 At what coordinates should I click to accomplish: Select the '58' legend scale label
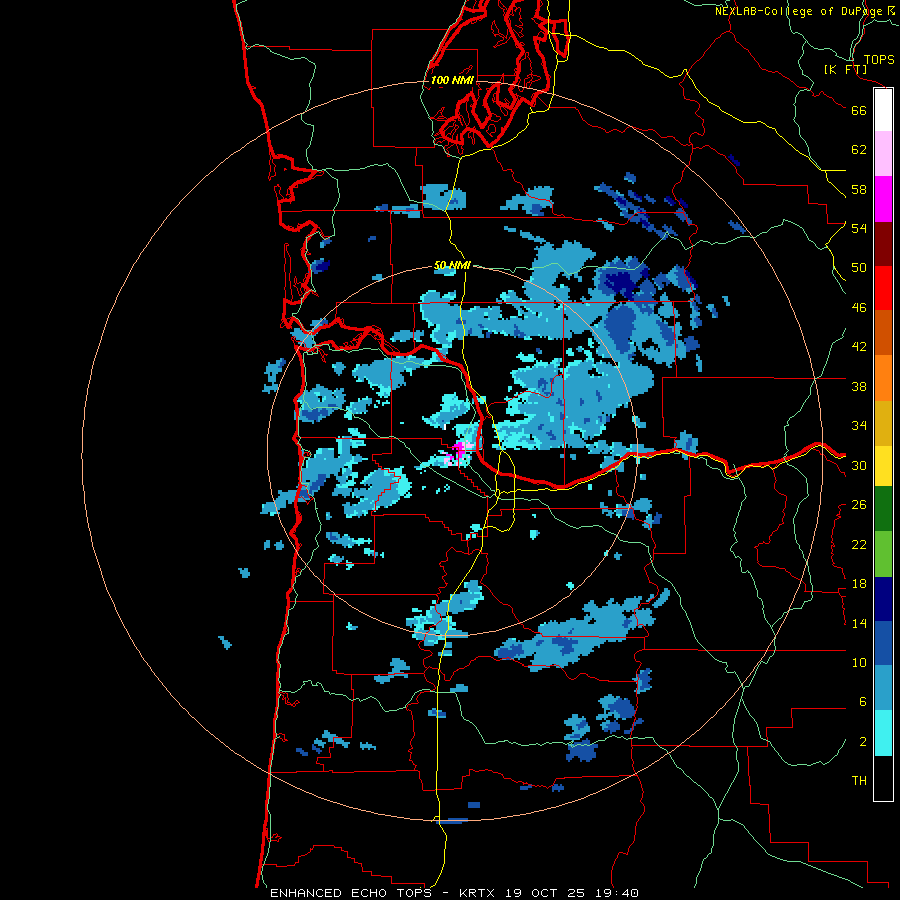pos(859,189)
